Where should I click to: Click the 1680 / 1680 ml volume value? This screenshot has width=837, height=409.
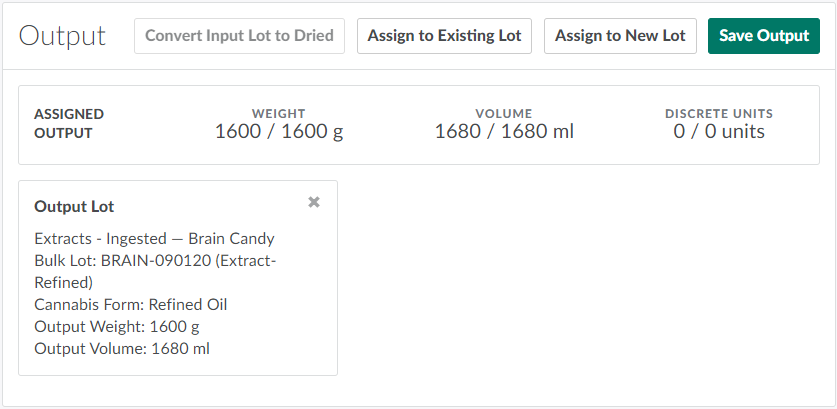504,132
